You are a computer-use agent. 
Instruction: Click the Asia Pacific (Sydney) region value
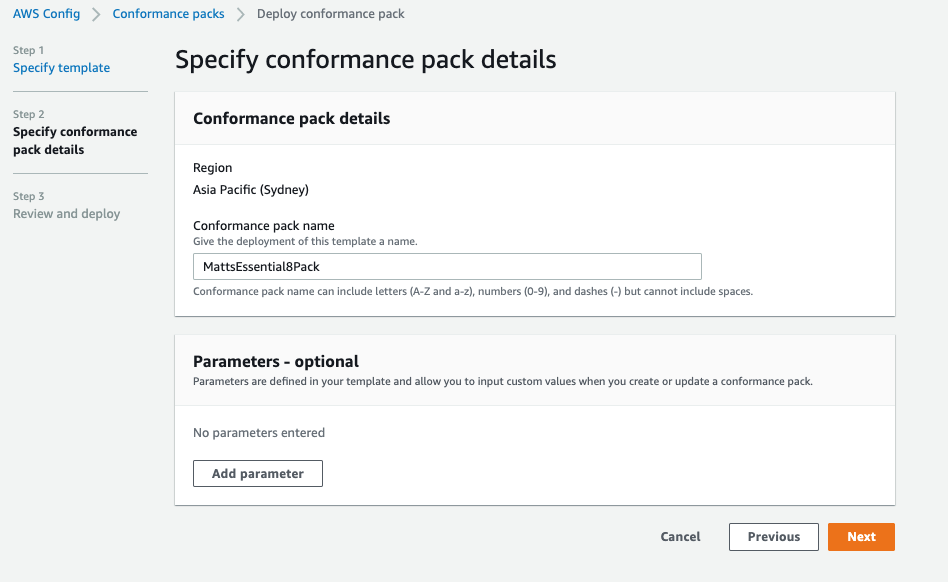(x=250, y=189)
